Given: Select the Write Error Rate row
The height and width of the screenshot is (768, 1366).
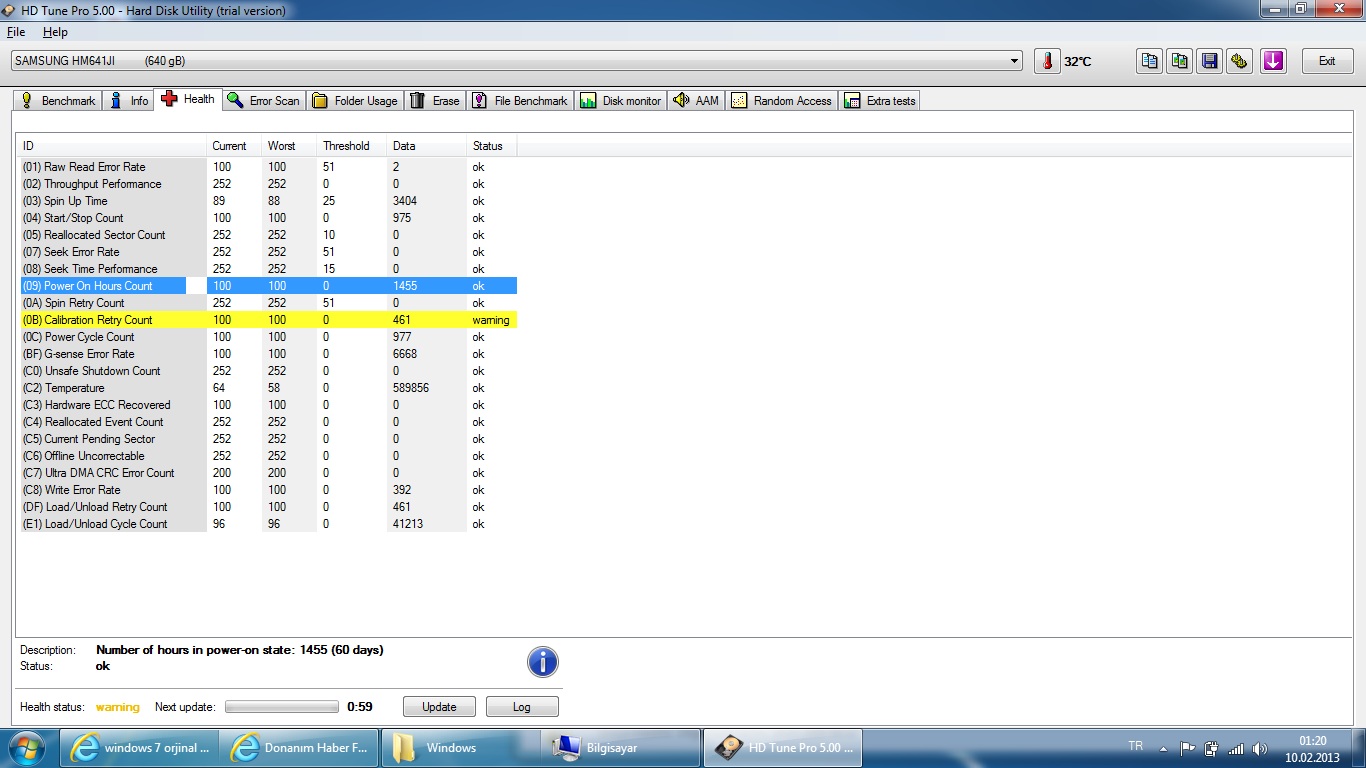Looking at the screenshot, I should 268,490.
